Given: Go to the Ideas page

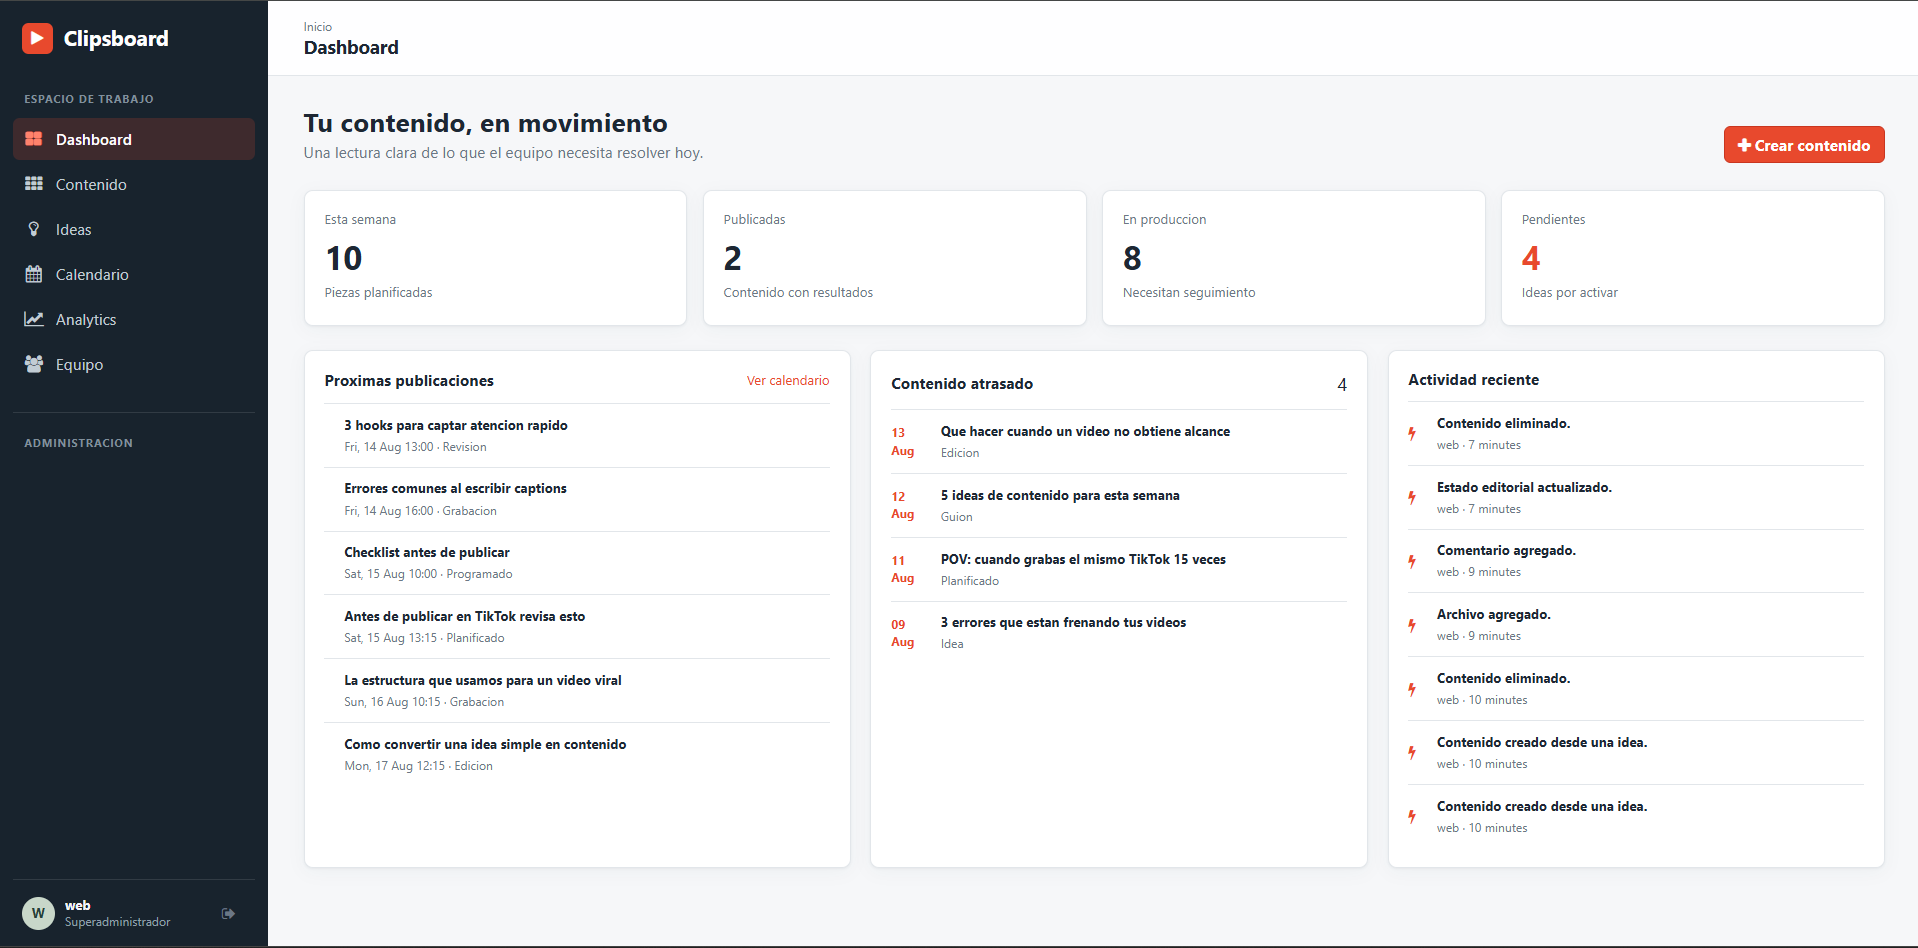Looking at the screenshot, I should pos(134,229).
